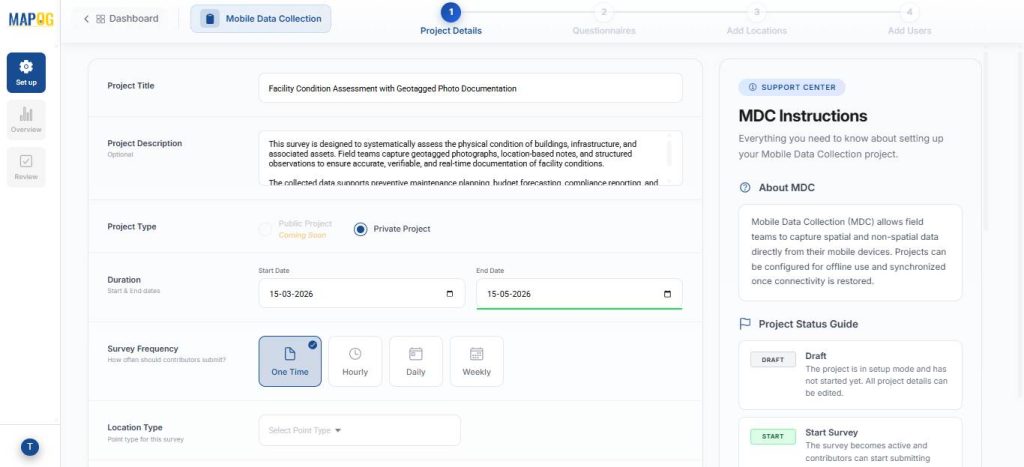
Task: Click the MDC Instructions heading
Action: tap(803, 116)
